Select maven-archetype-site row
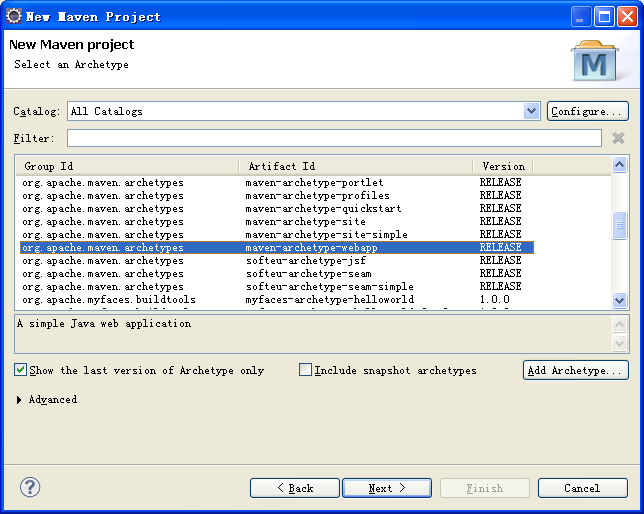Screen dimensions: 644x514 pyautogui.click(x=277, y=222)
